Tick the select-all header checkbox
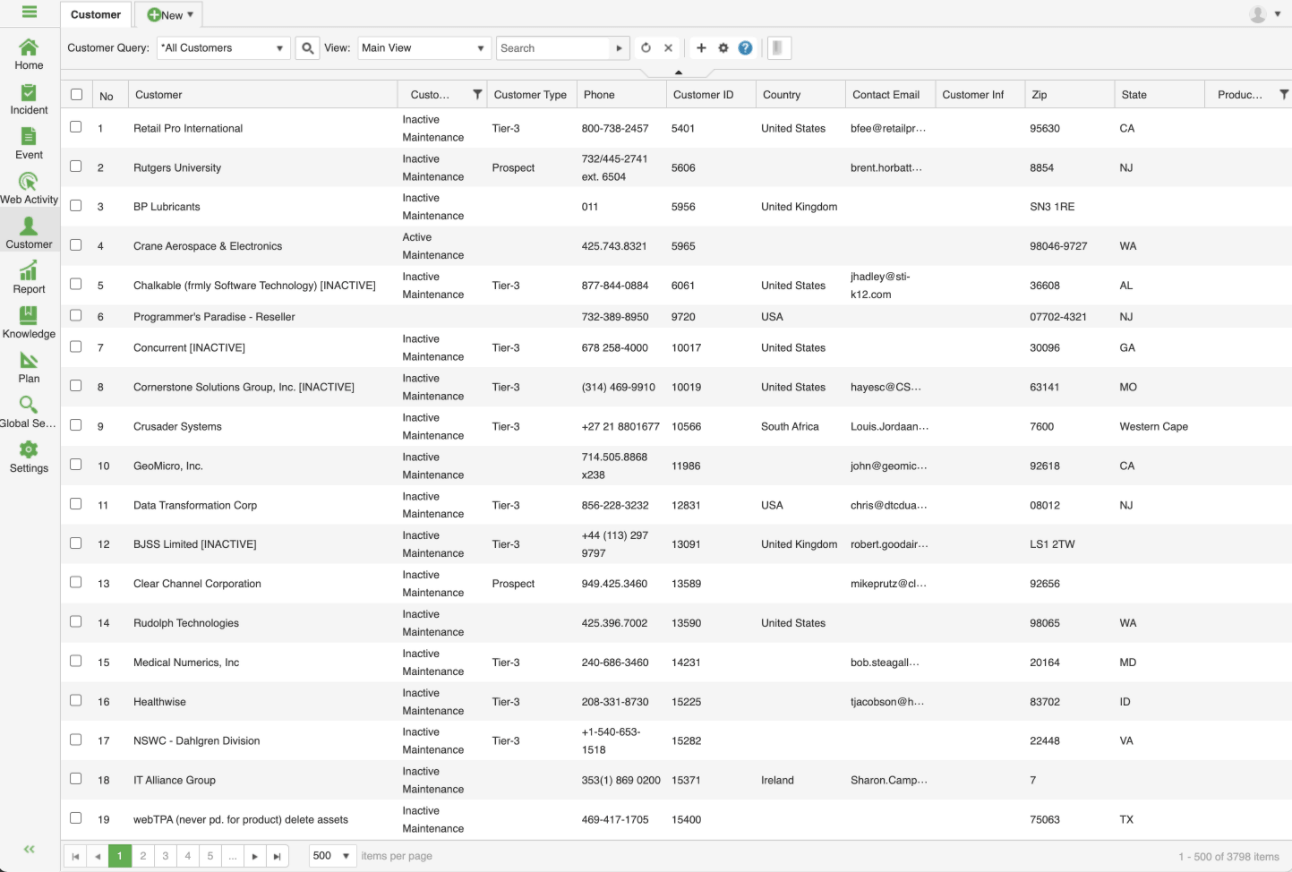 click(76, 95)
